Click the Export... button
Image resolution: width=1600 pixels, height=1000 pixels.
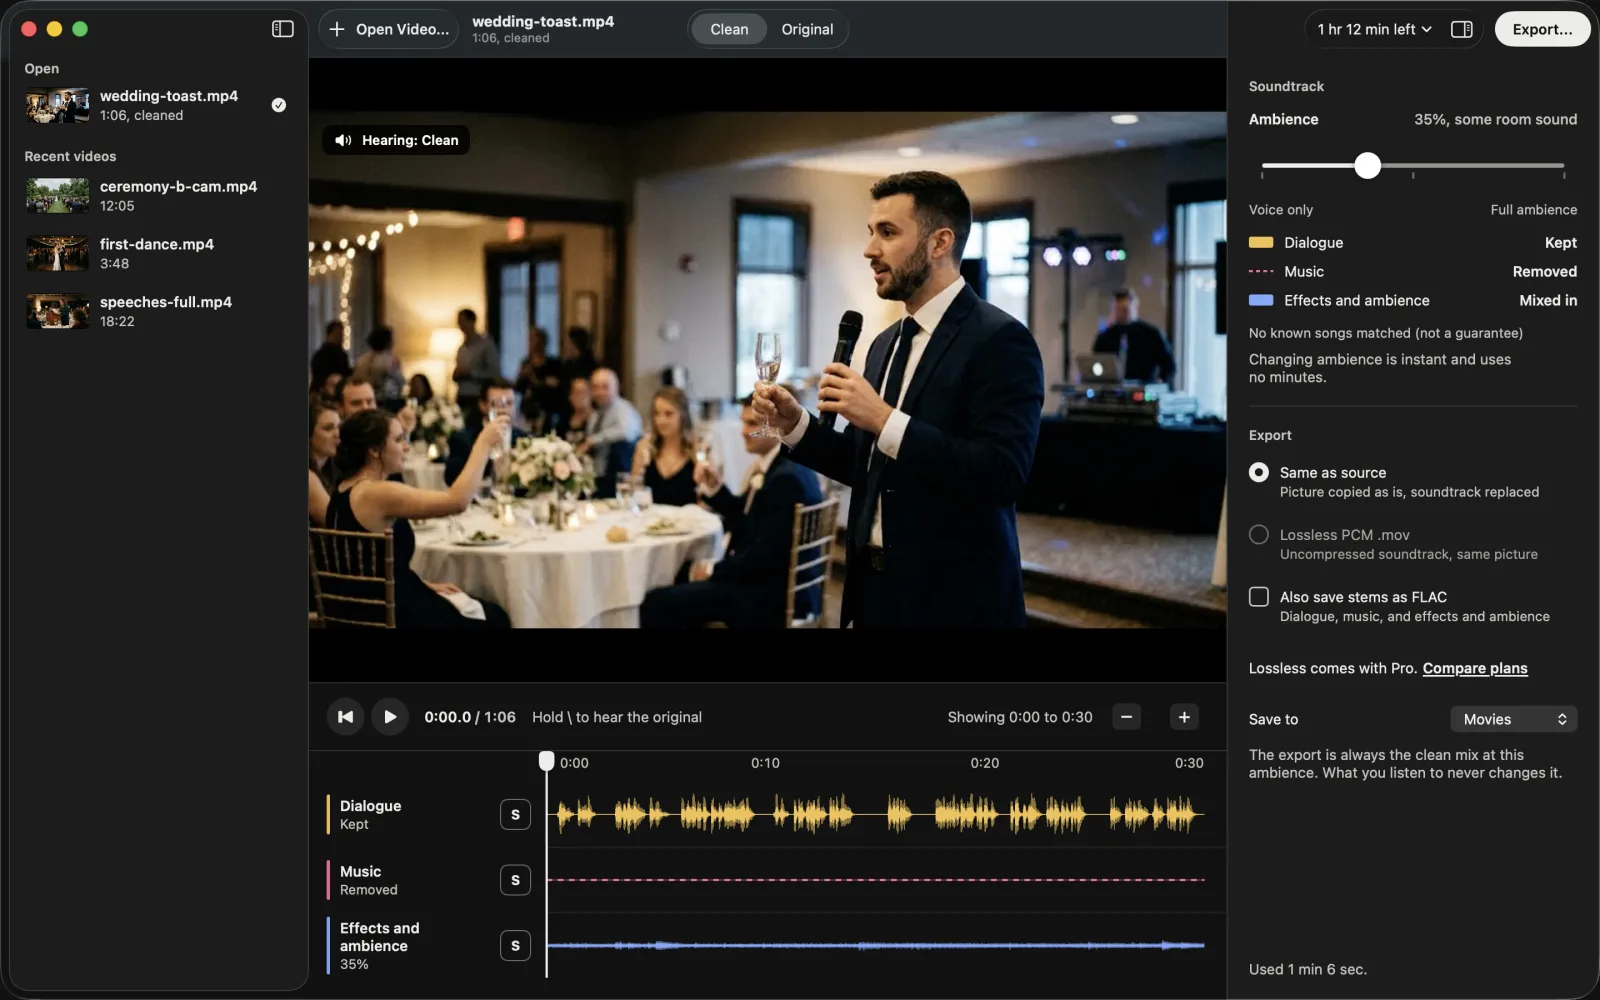(x=1542, y=29)
